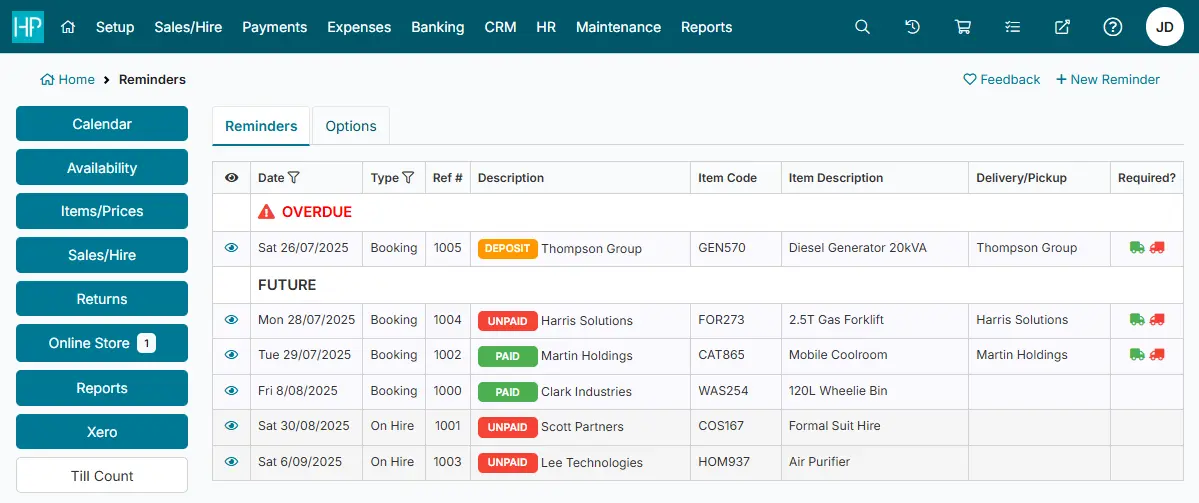Click the Home breadcrumb link
1199x503 pixels.
pyautogui.click(x=68, y=80)
